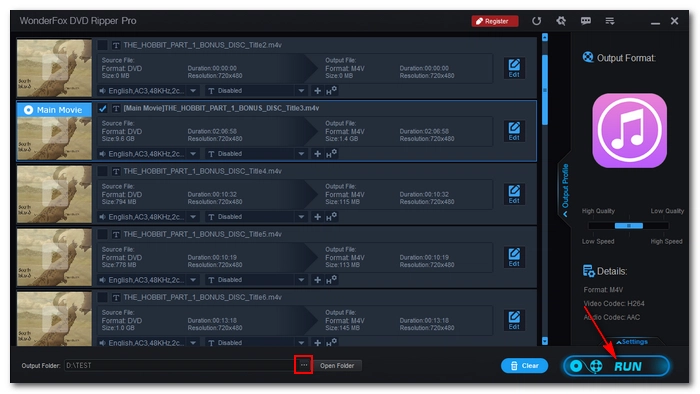Click Edit icon for Title3 main movie
Screen dimensions: 700x394
coord(514,131)
